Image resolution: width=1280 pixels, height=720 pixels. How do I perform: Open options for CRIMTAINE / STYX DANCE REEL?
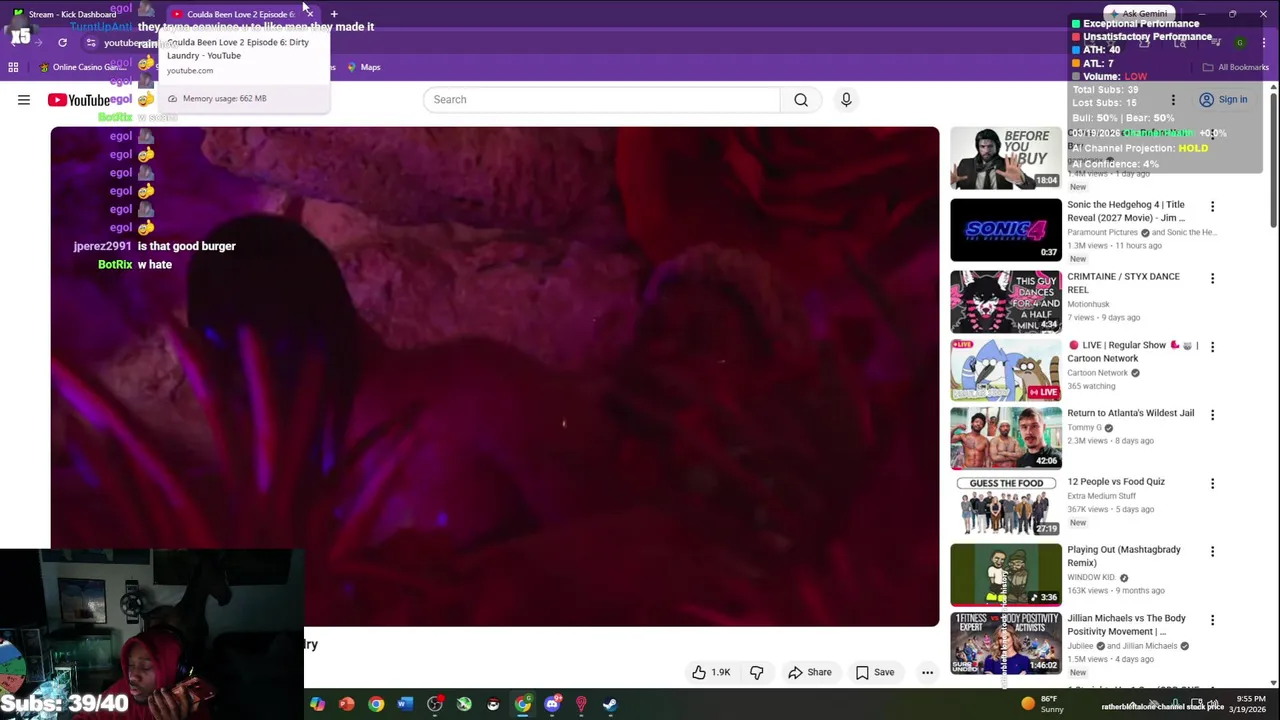tap(1212, 278)
